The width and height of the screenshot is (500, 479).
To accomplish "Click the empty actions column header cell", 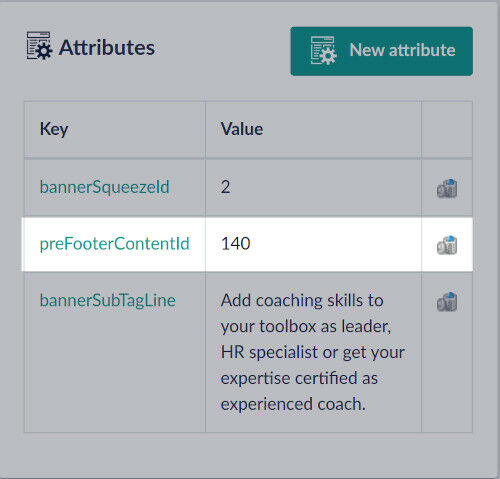I will (447, 129).
